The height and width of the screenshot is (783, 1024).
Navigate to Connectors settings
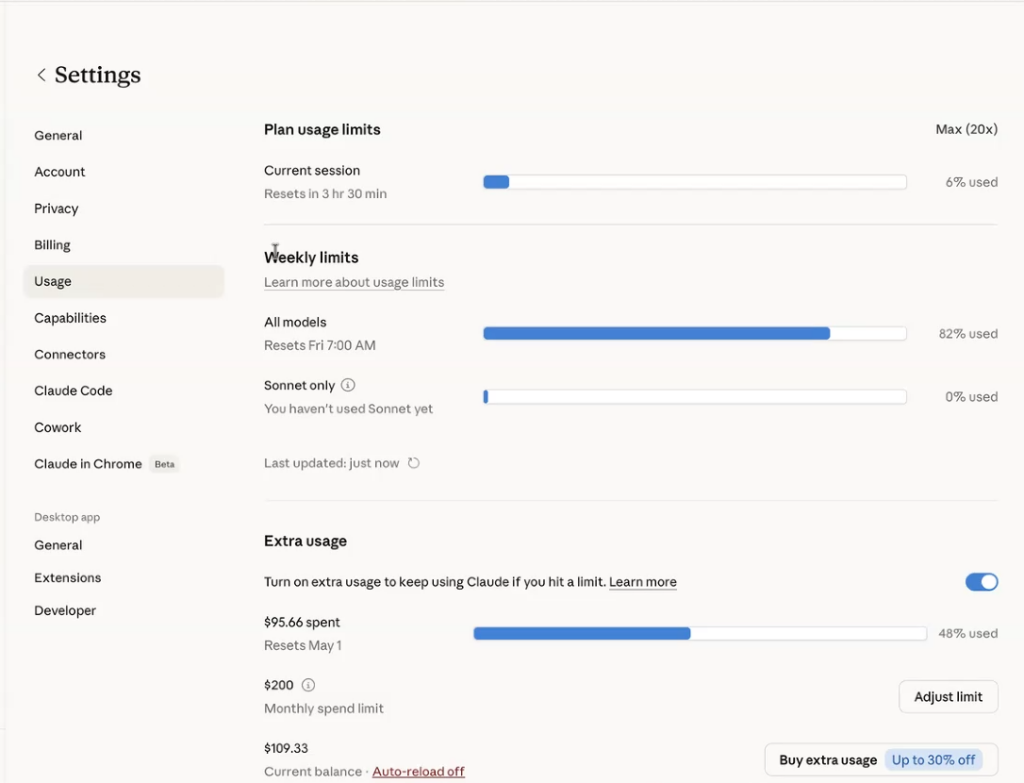coord(70,355)
